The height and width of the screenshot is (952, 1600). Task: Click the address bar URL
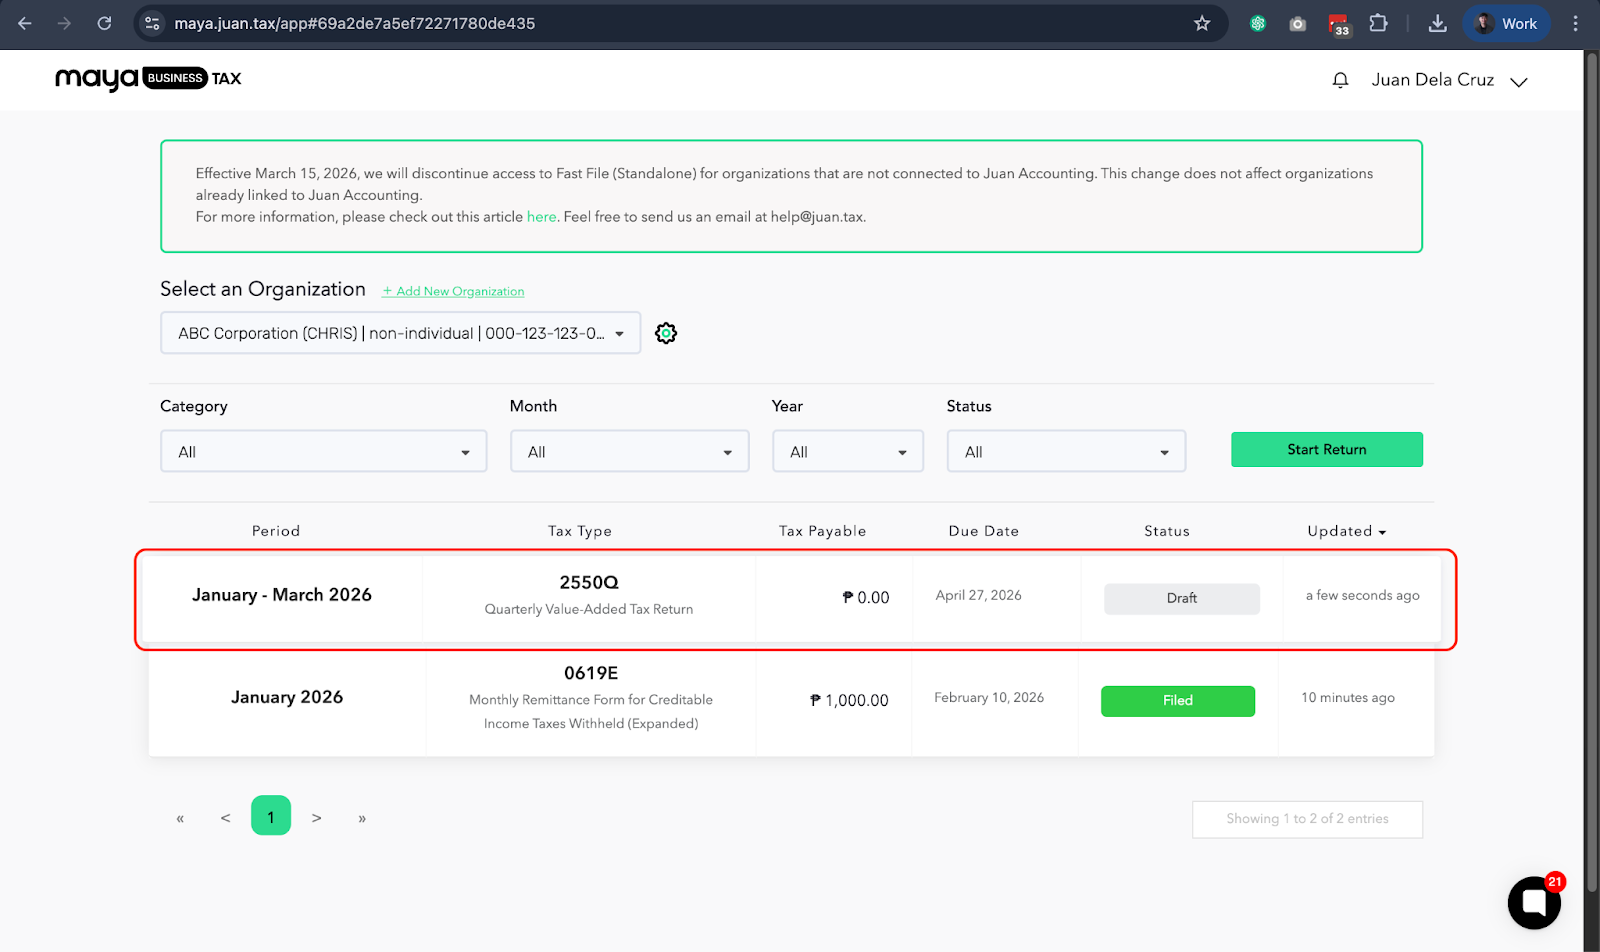coord(355,23)
